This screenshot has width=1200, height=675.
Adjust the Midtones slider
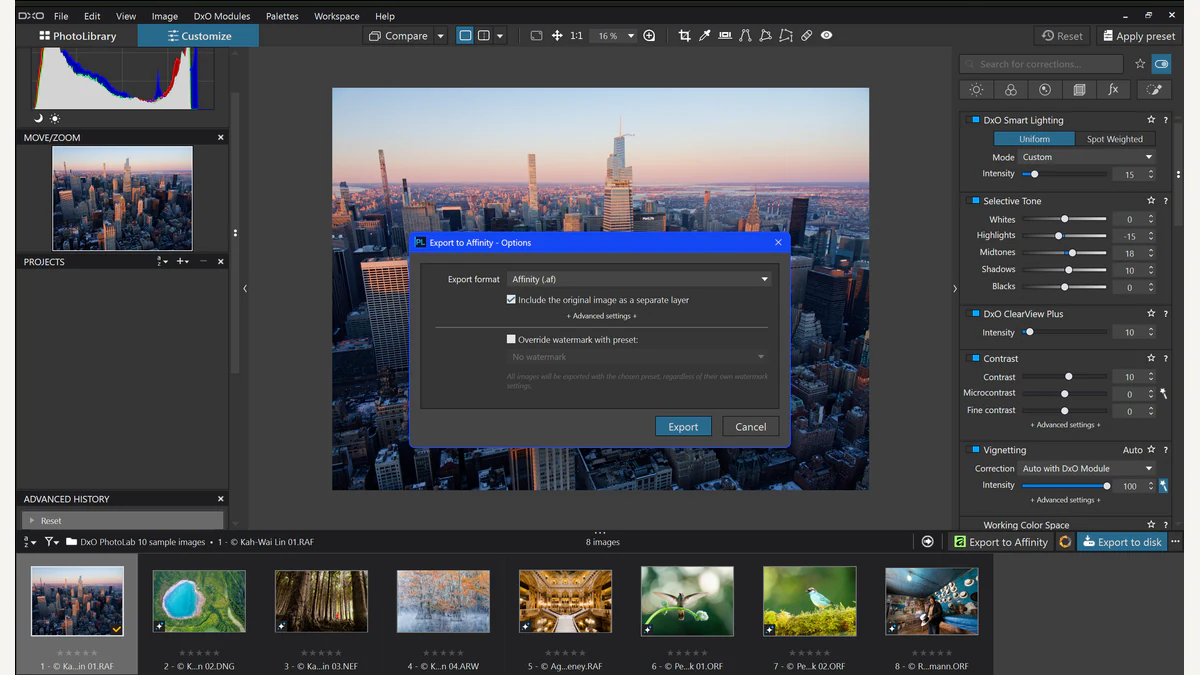1064,253
